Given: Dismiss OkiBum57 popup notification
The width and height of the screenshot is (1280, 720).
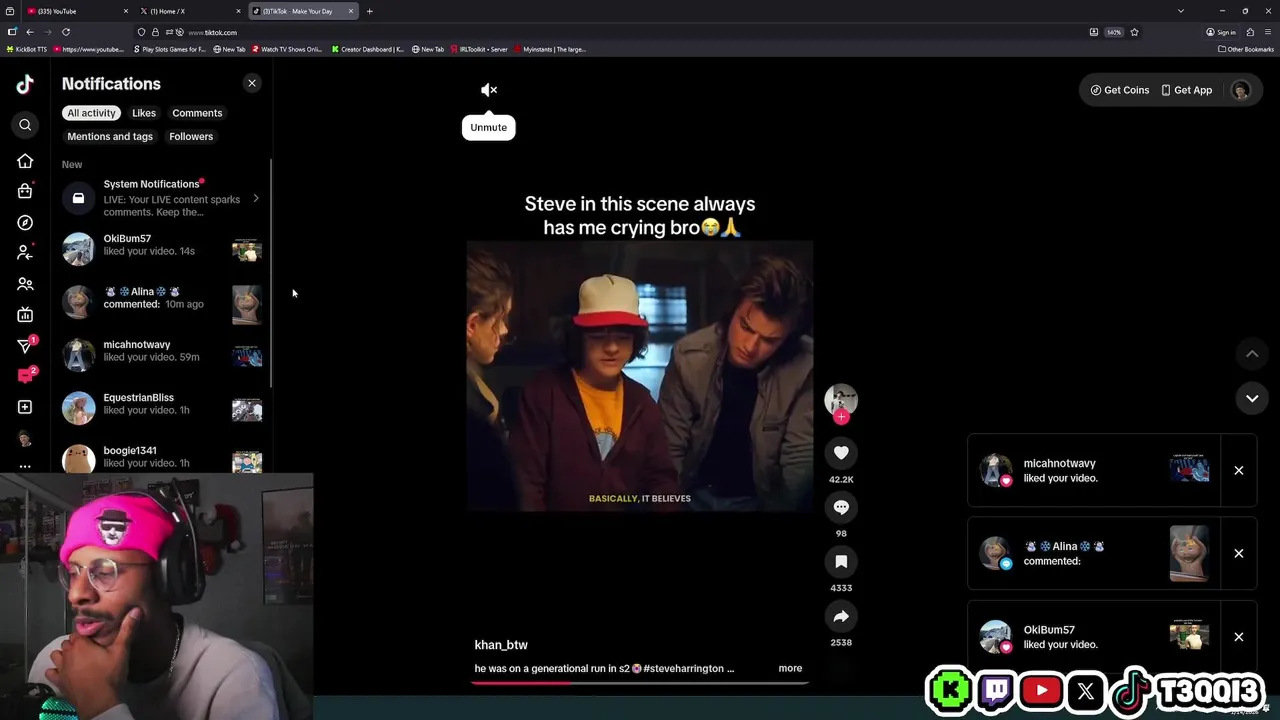Looking at the screenshot, I should point(1238,637).
